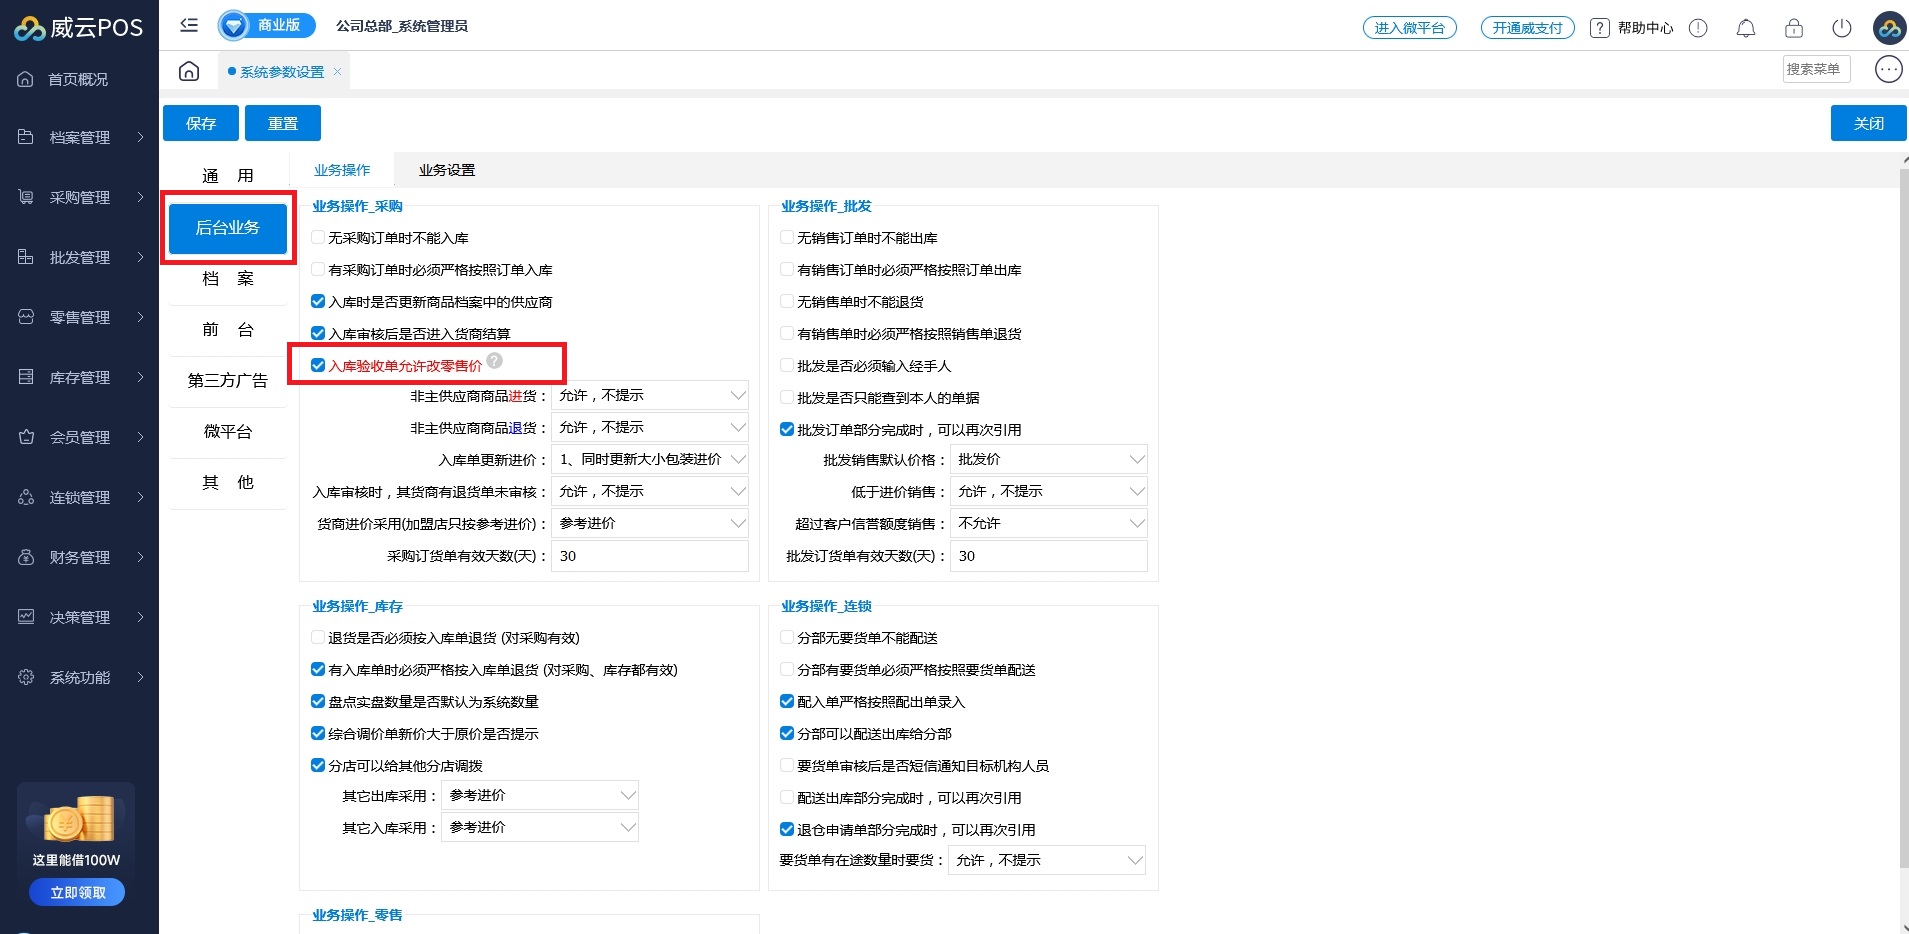This screenshot has height=934, width=1909.
Task: Click the help icon beside 入库验收单允许改零售价
Action: [x=495, y=361]
